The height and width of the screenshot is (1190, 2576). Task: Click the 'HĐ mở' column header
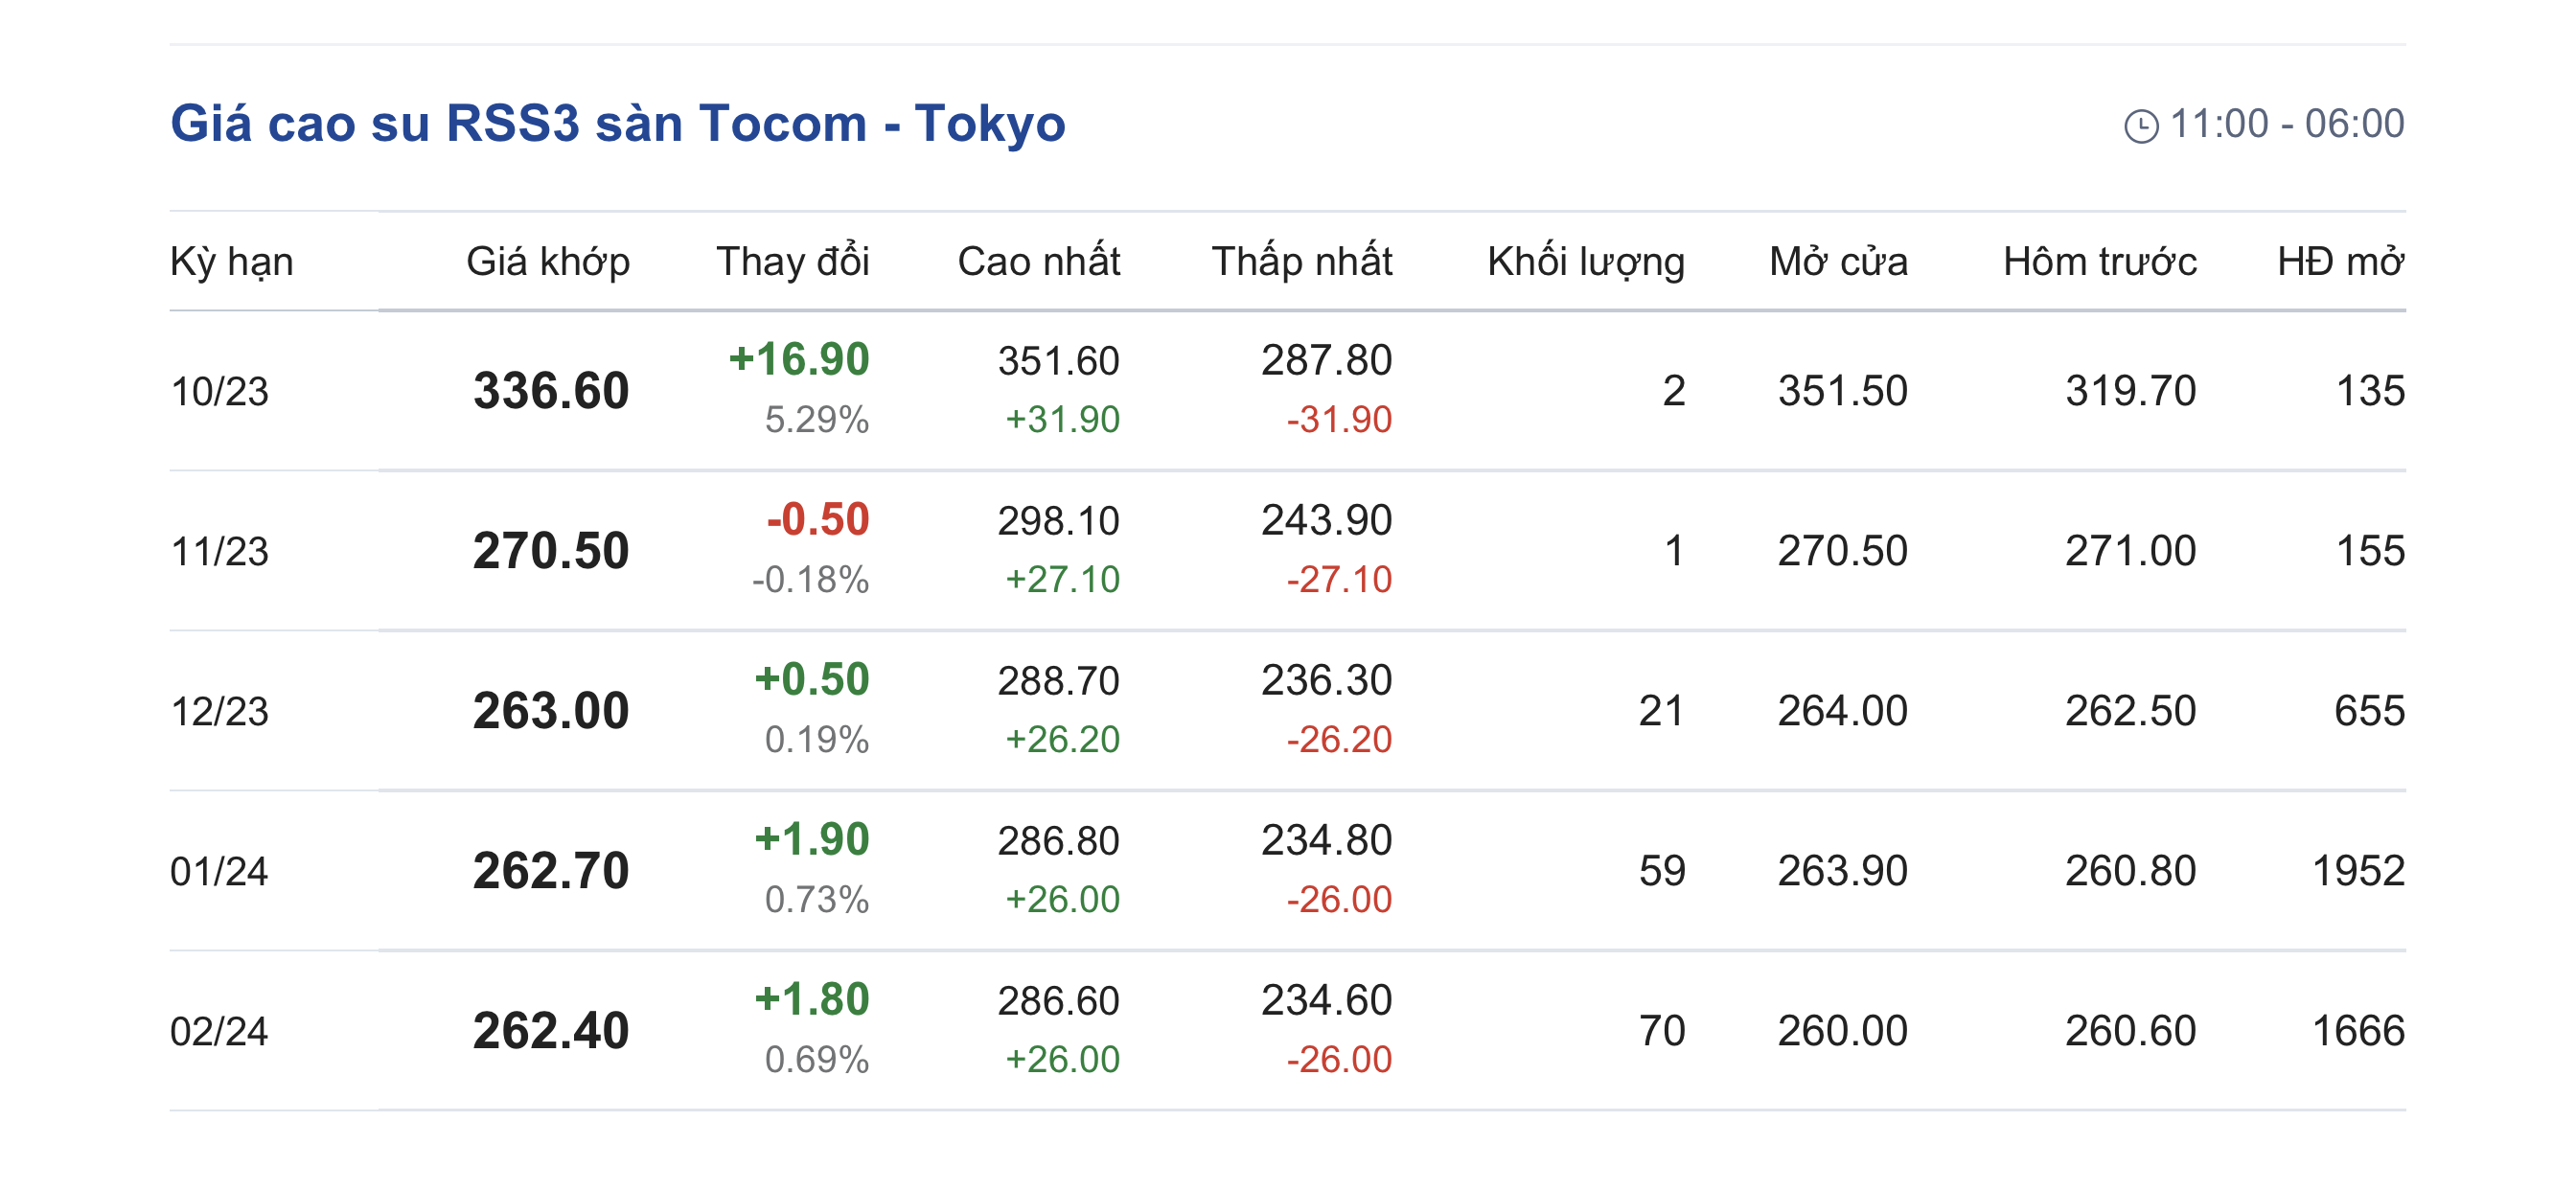point(2340,262)
